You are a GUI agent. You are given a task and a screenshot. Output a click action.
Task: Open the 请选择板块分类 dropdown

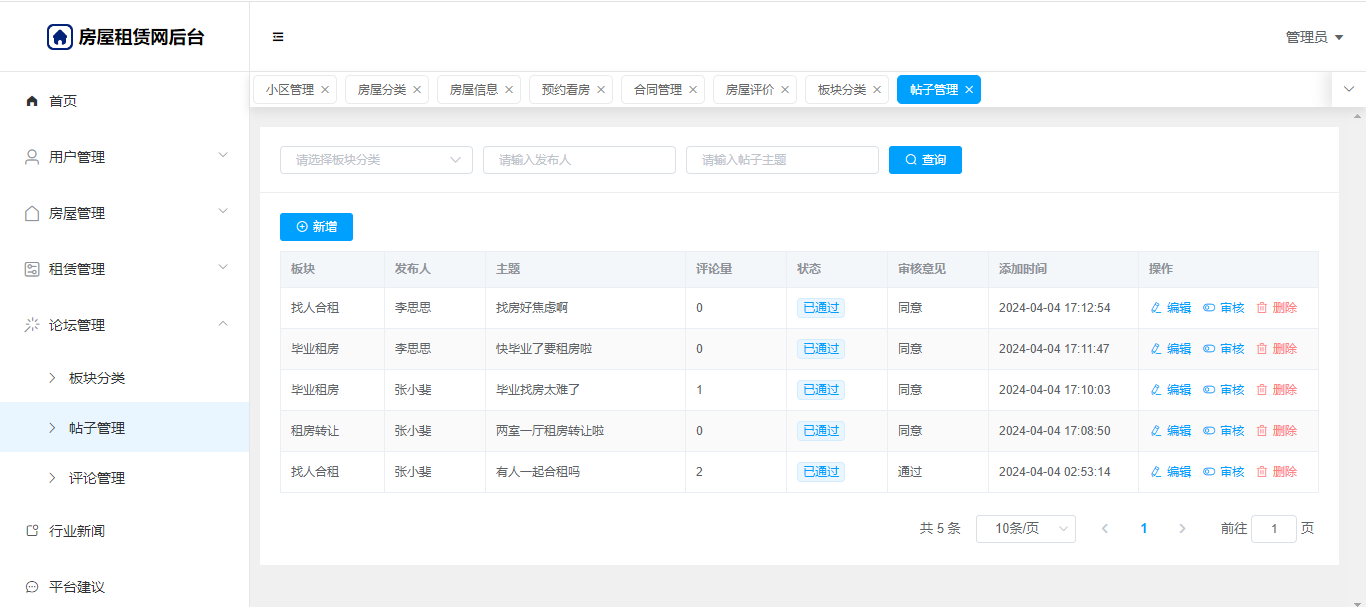376,160
